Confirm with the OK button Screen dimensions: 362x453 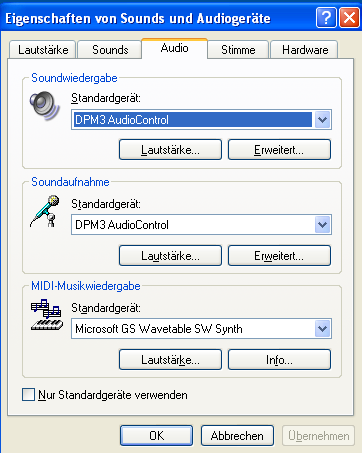[x=156, y=436]
